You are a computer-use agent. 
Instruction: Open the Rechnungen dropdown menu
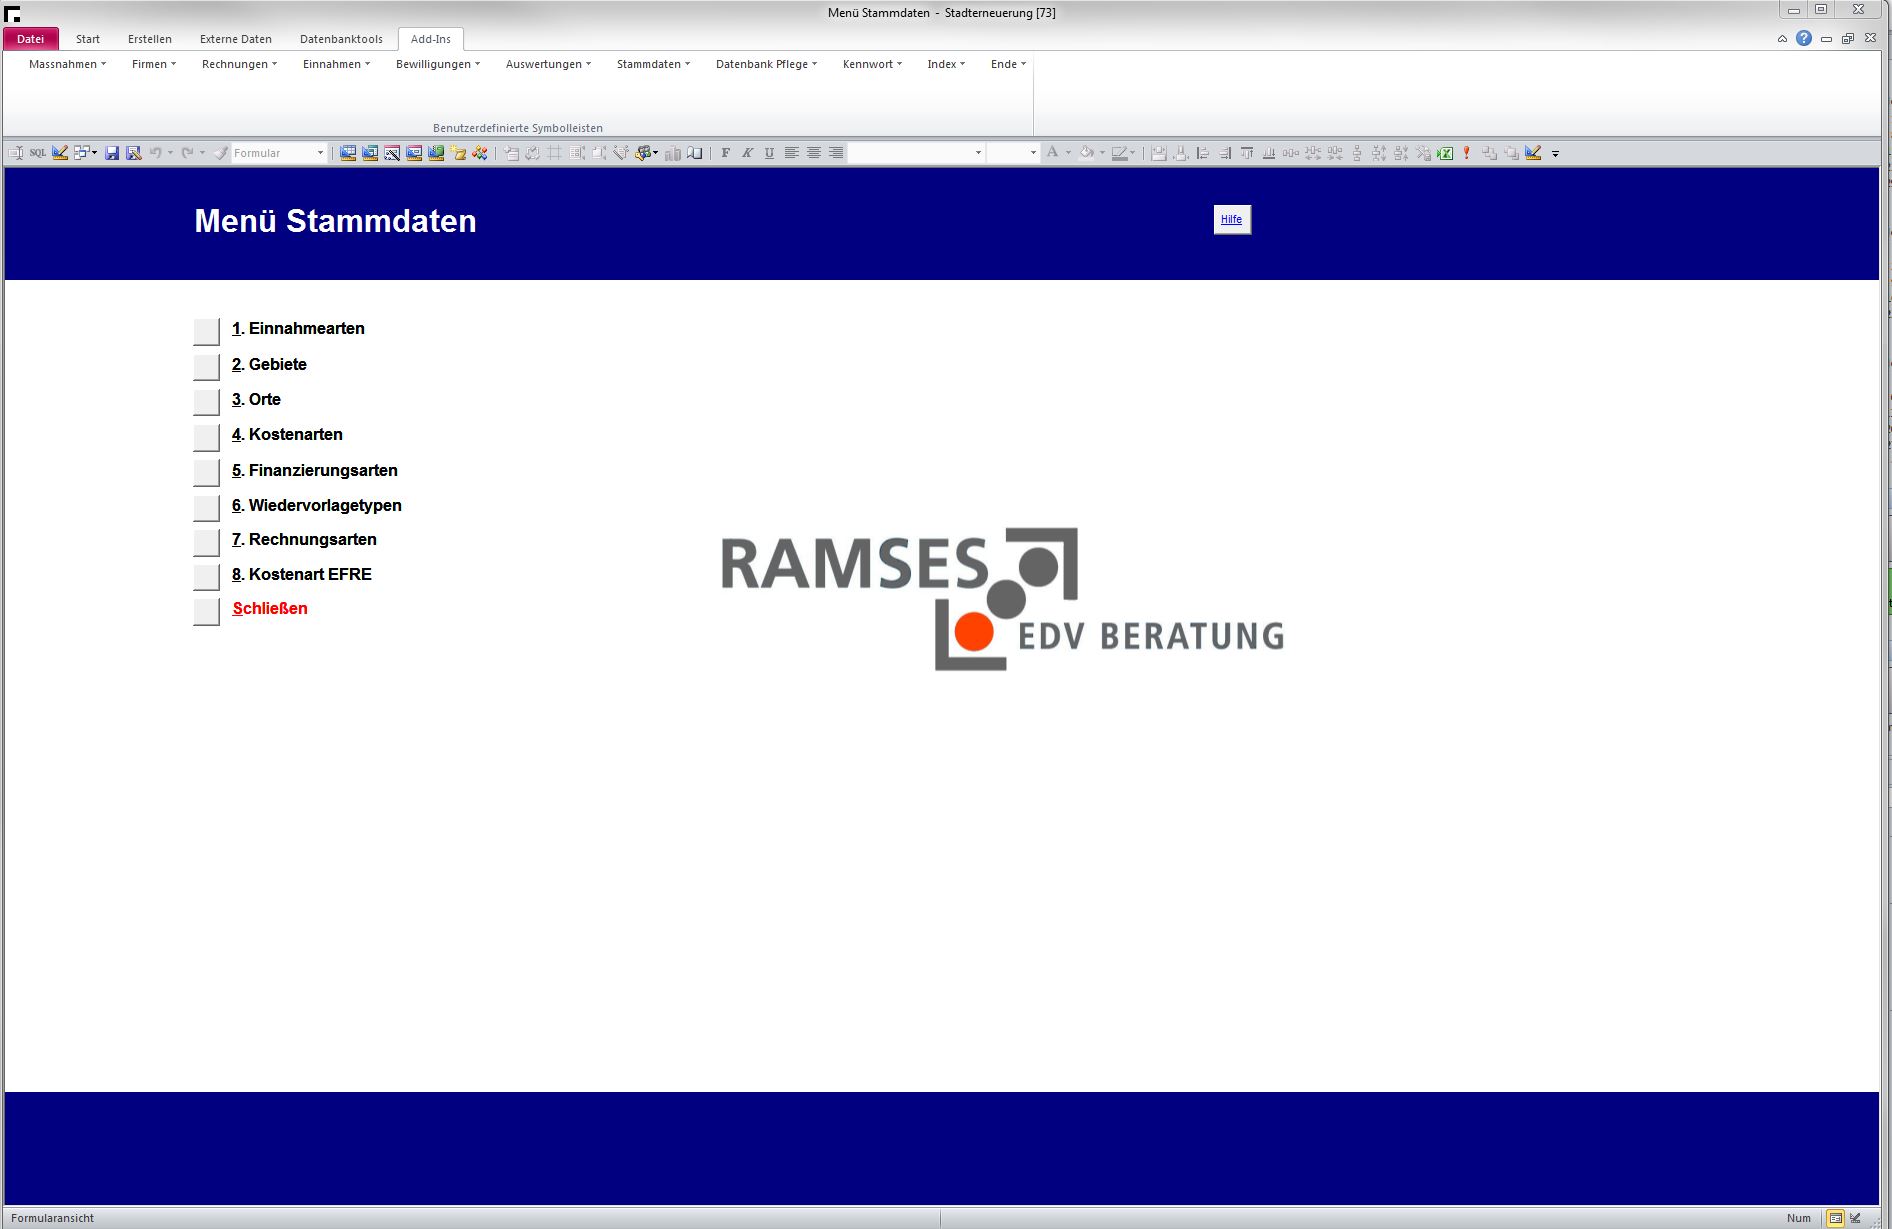click(239, 64)
